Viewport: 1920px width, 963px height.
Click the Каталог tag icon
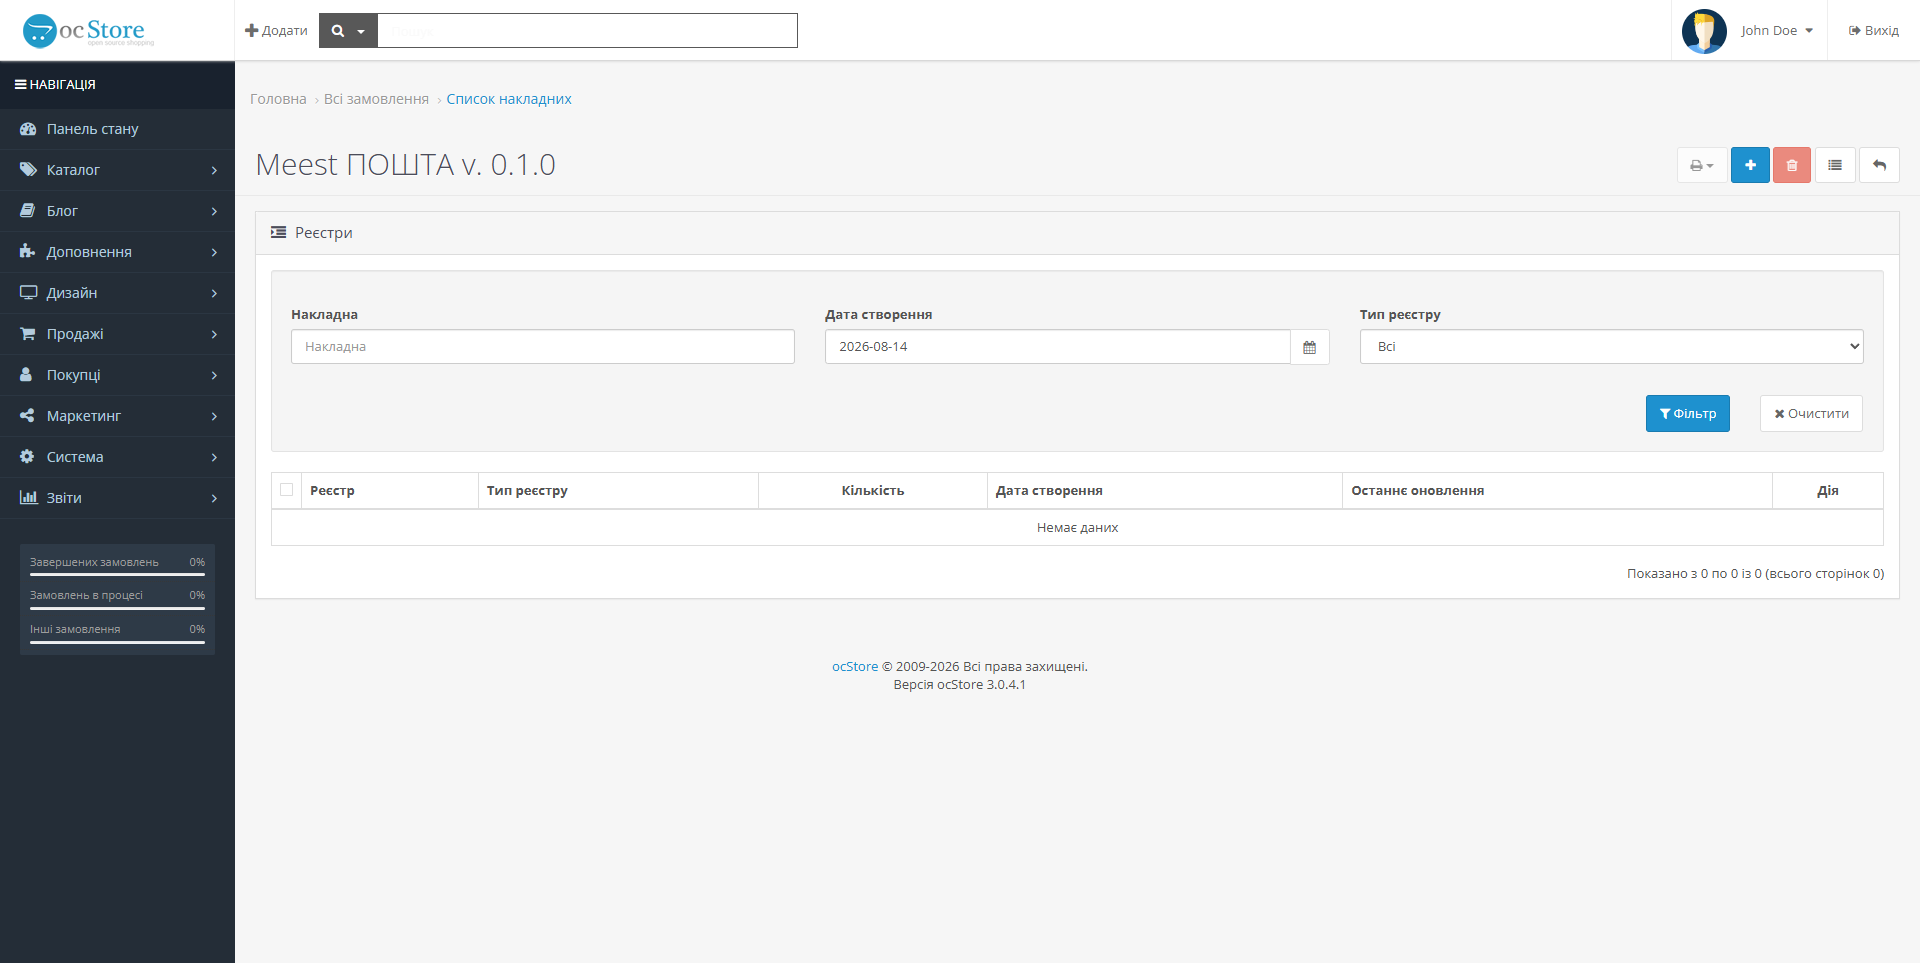28,170
